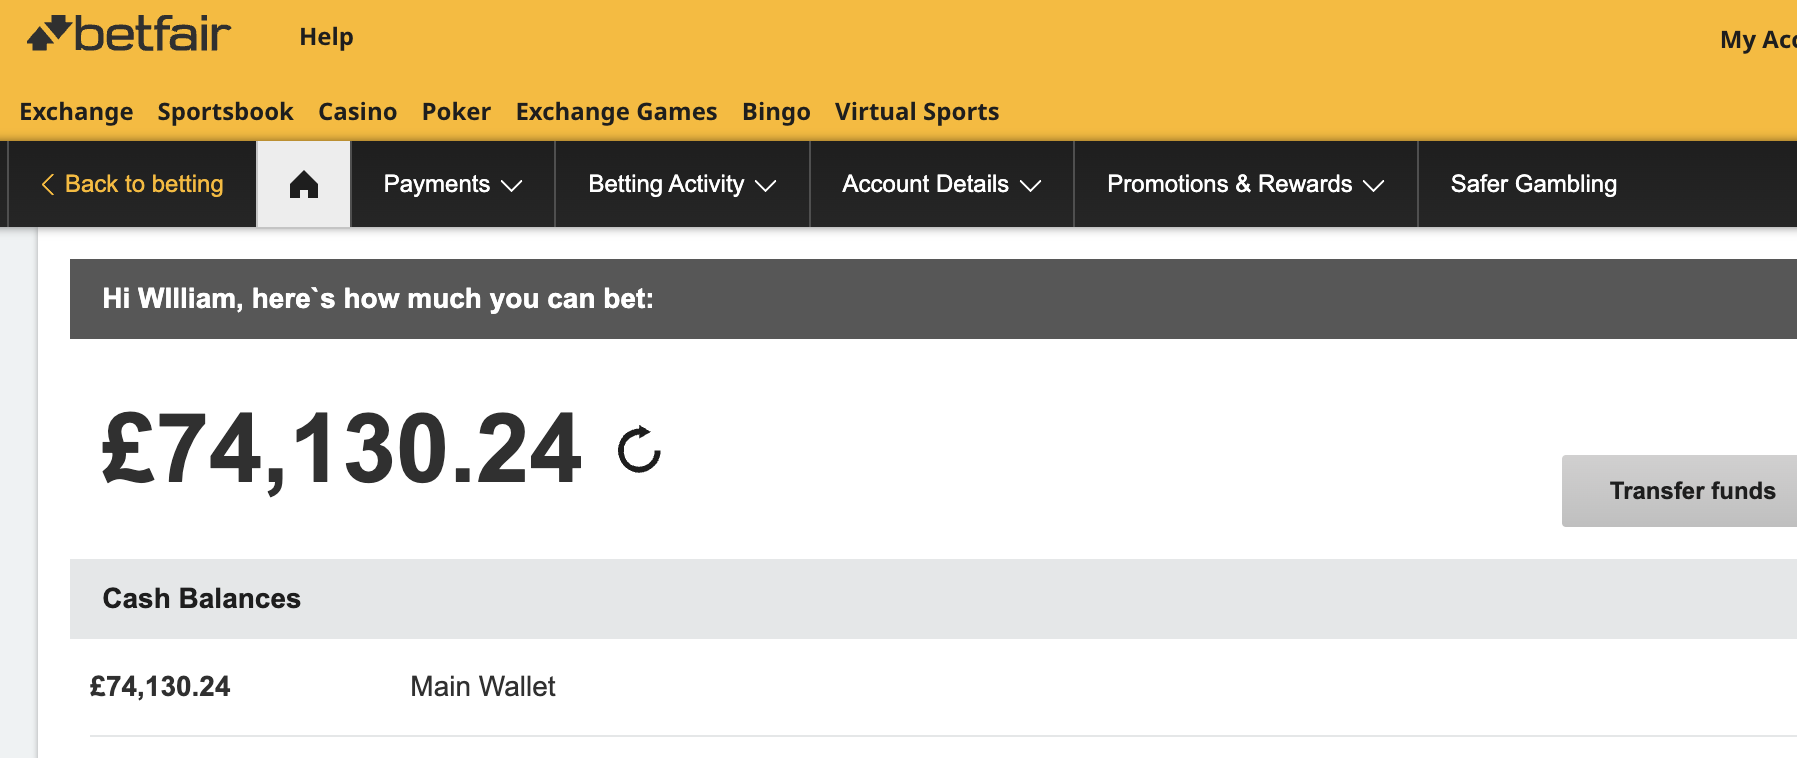Refresh the available balance
Screen dimensions: 1797x758
[639, 449]
